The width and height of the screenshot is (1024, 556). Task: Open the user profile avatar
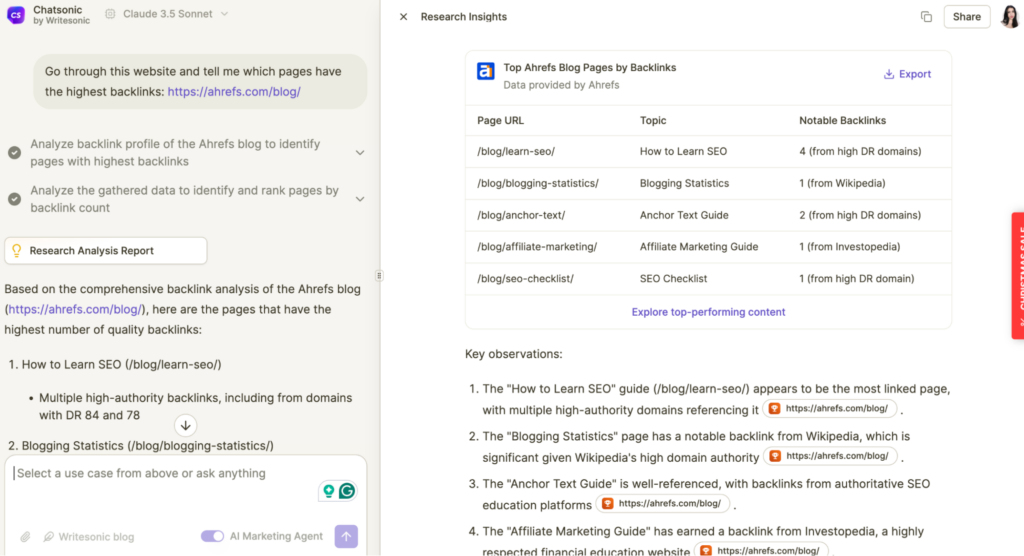[1010, 16]
